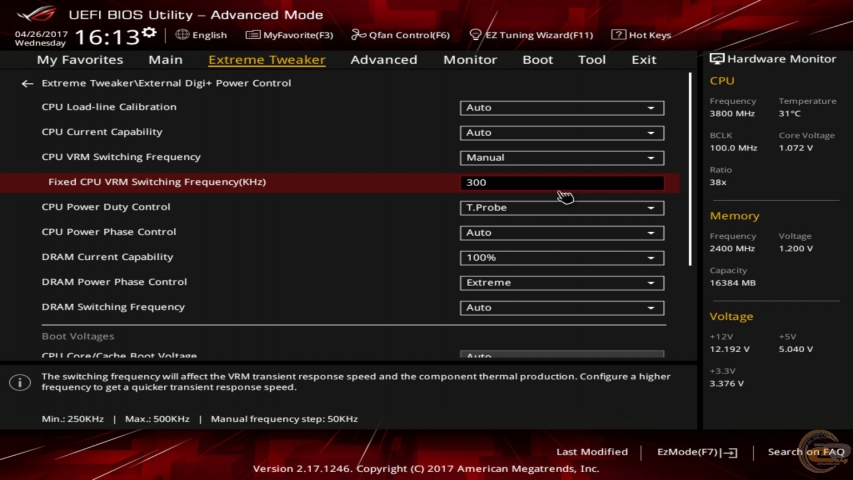Open DRAM Power Phase Control Extreme dropdown
This screenshot has height=480, width=853.
pos(561,283)
